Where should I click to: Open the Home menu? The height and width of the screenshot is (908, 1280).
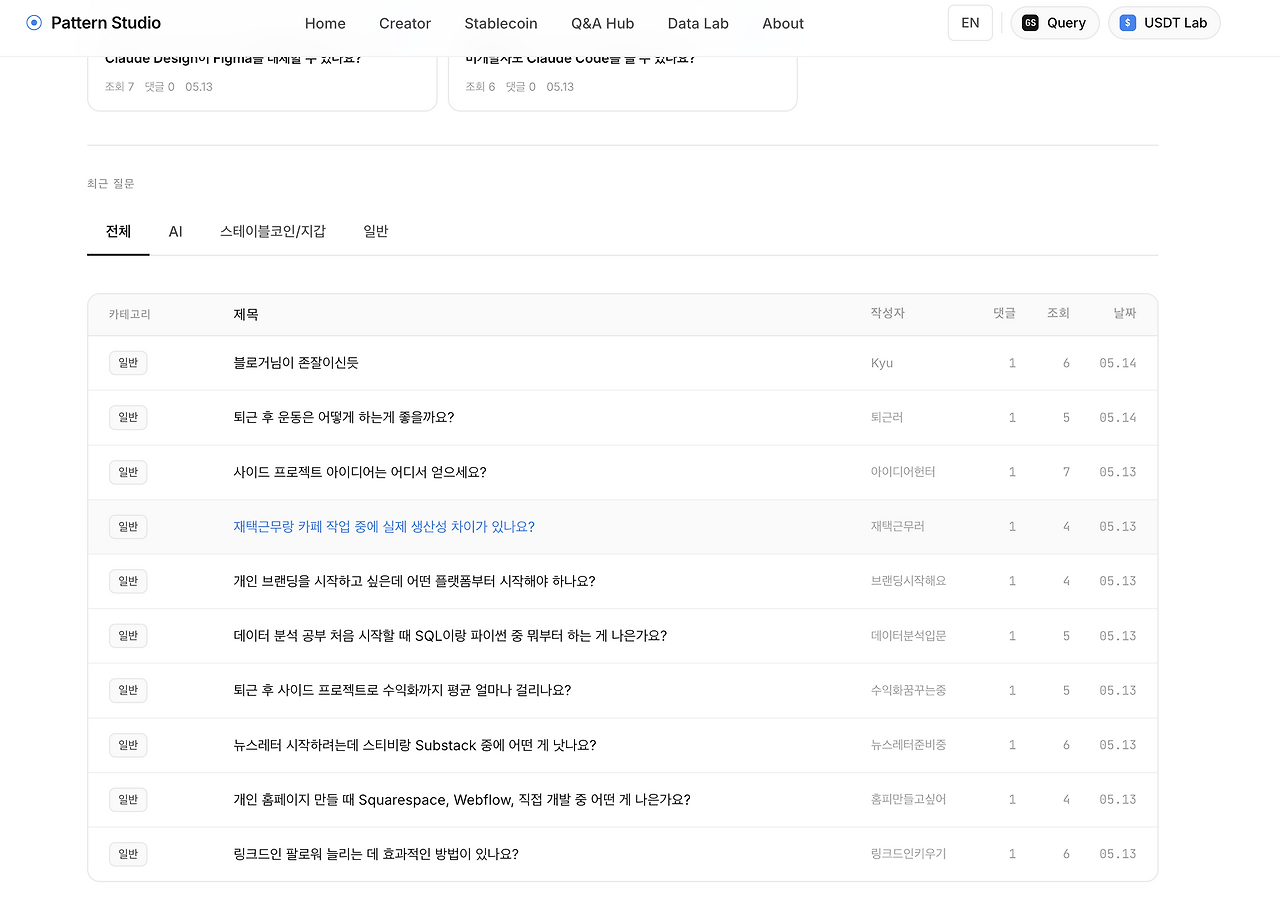(x=325, y=23)
